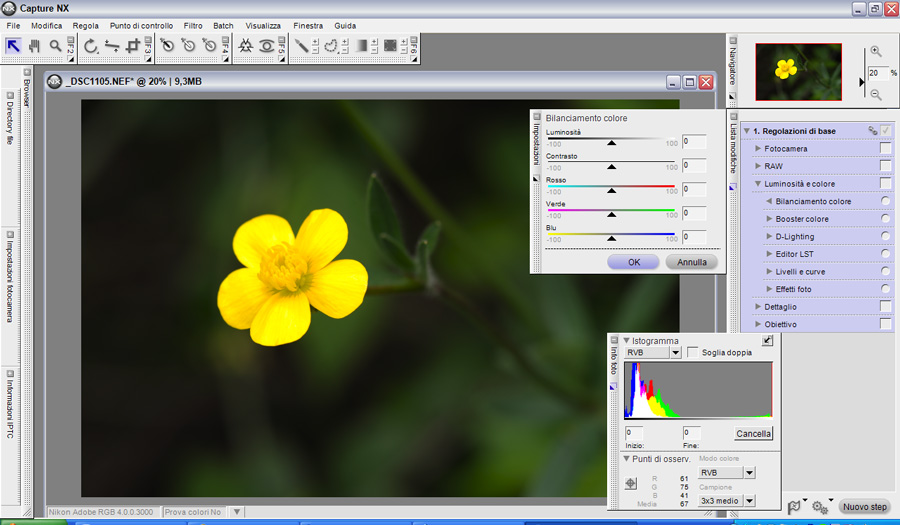Expand the RAW section
Viewport: 900px width, 525px height.
[758, 166]
